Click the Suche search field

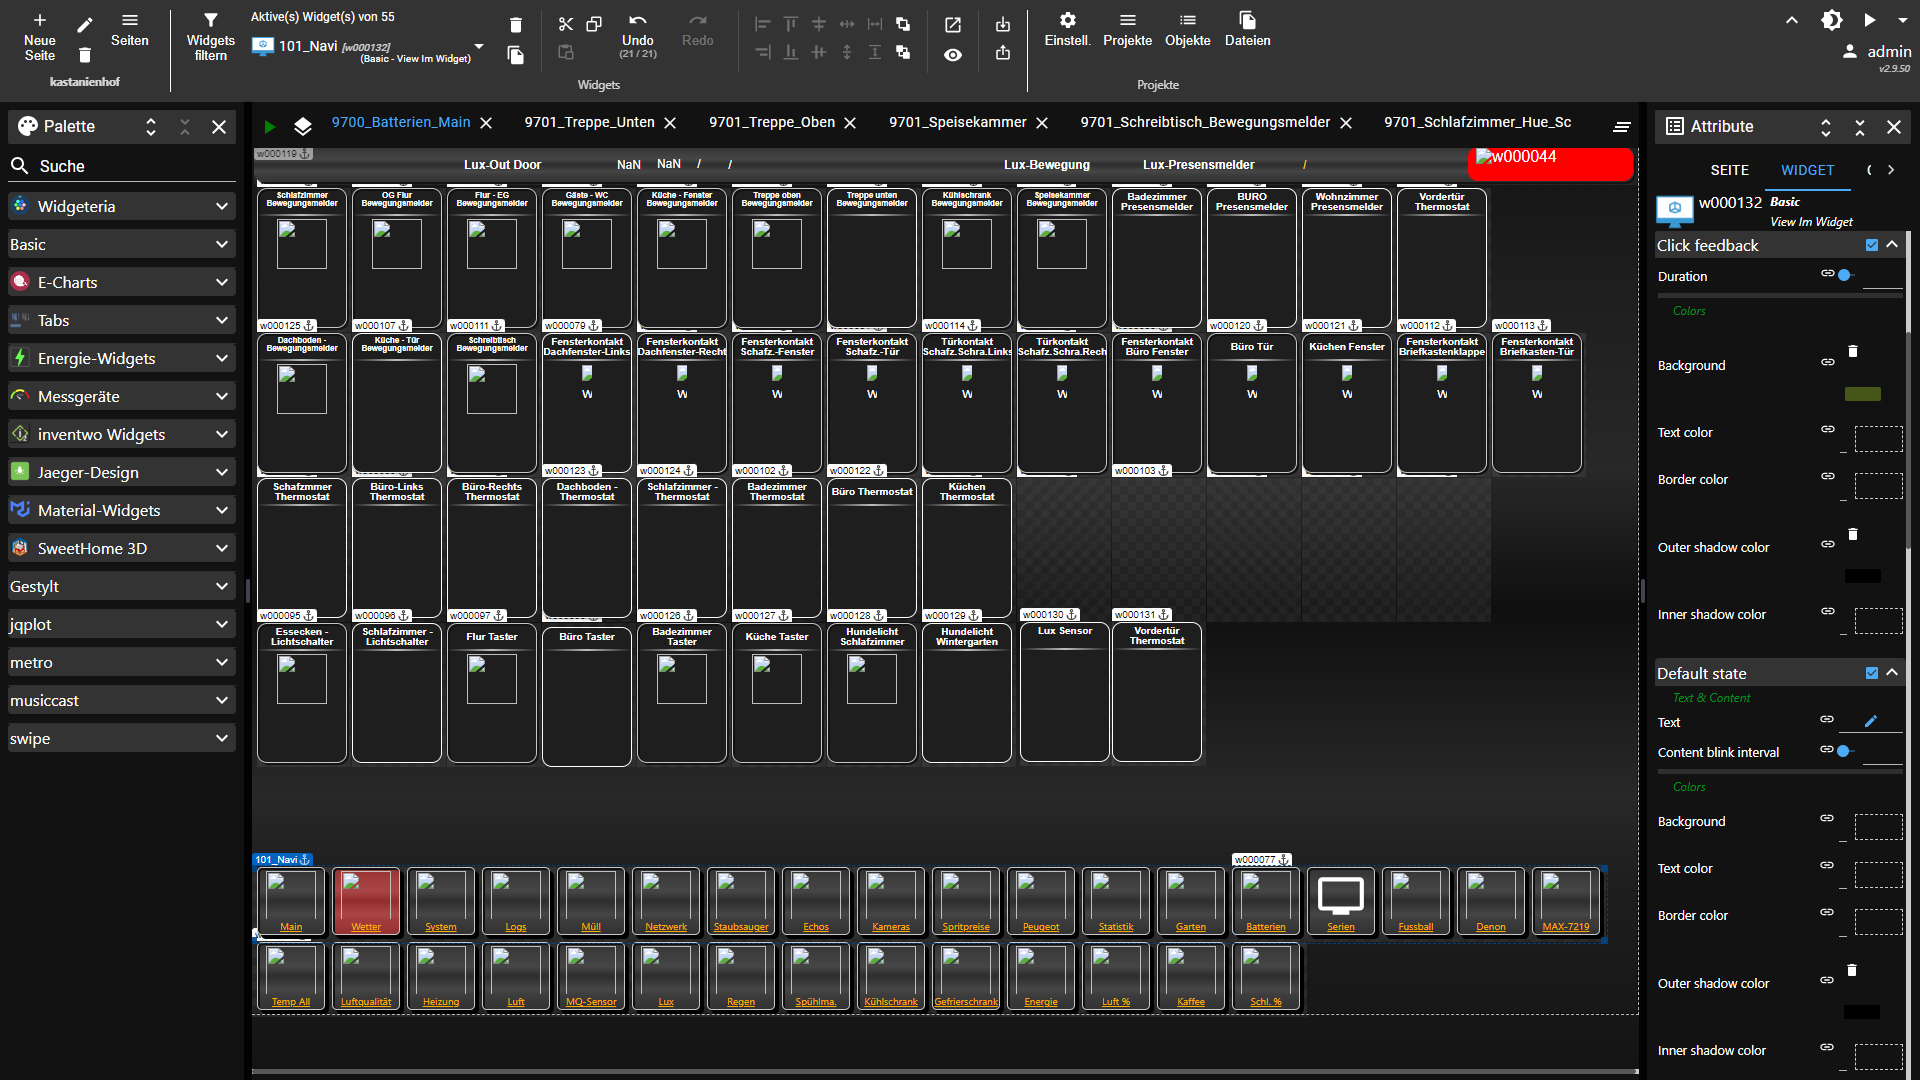click(x=122, y=166)
